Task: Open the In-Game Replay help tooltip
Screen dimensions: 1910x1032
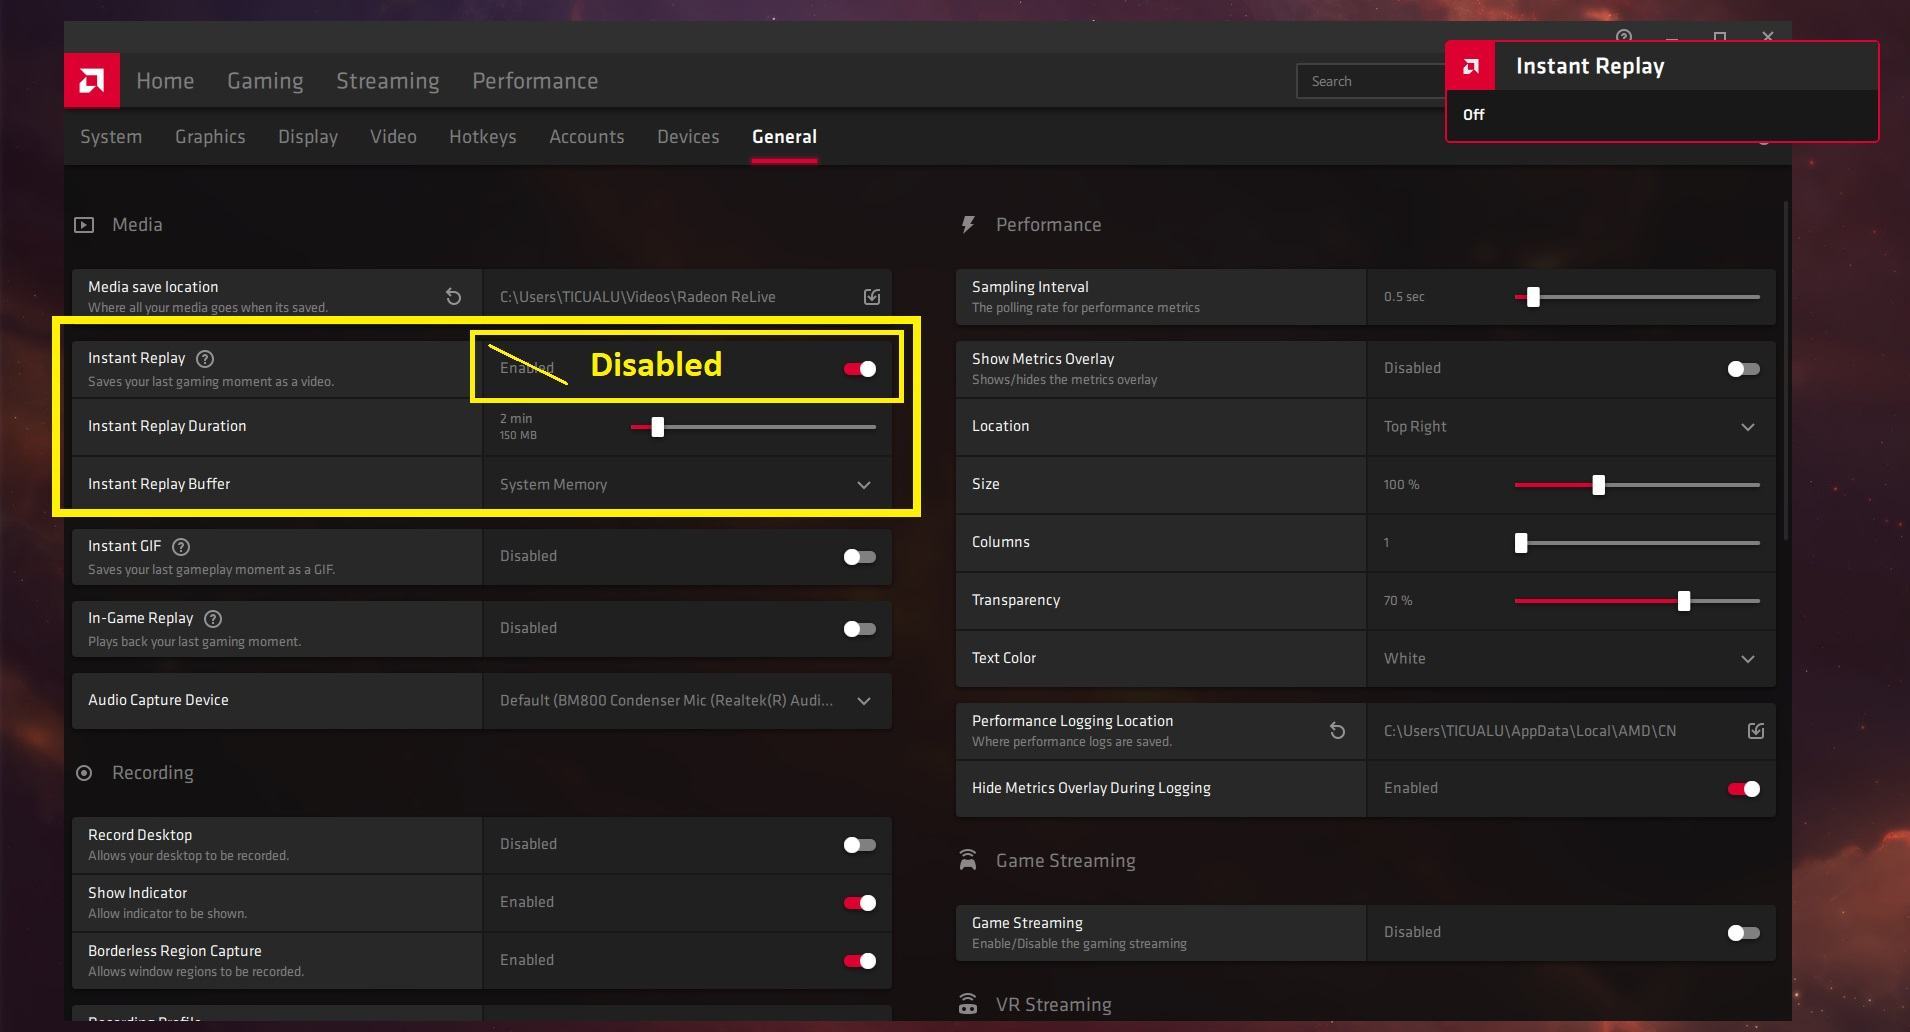Action: tap(213, 619)
